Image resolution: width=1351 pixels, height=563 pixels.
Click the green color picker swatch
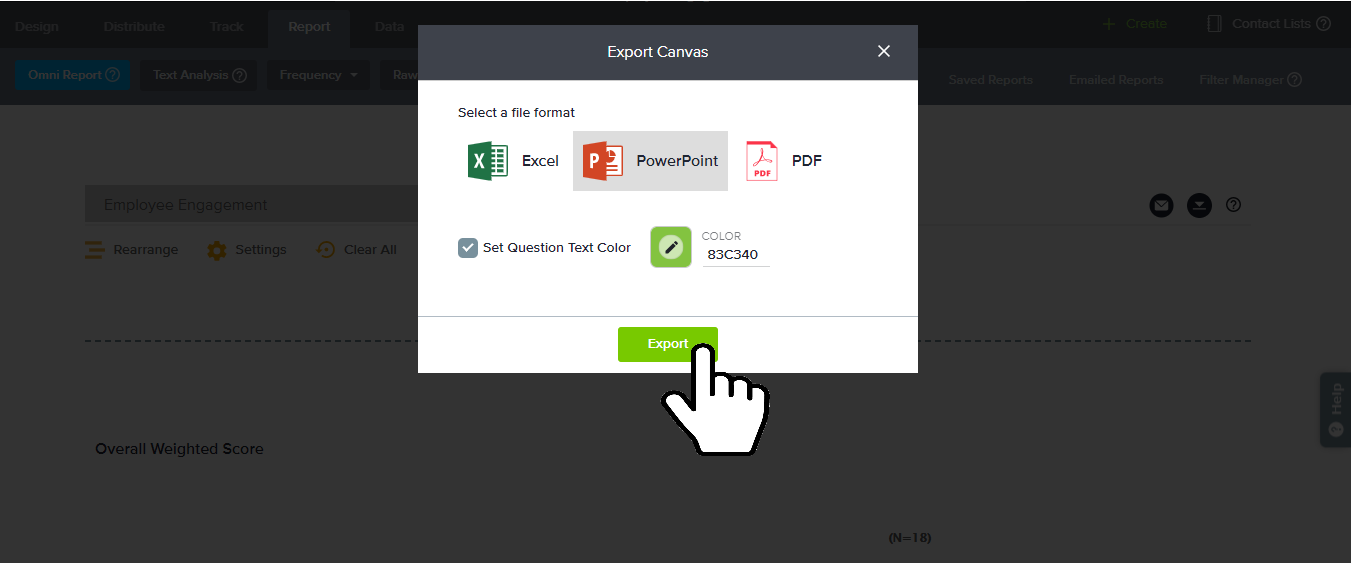tap(671, 247)
